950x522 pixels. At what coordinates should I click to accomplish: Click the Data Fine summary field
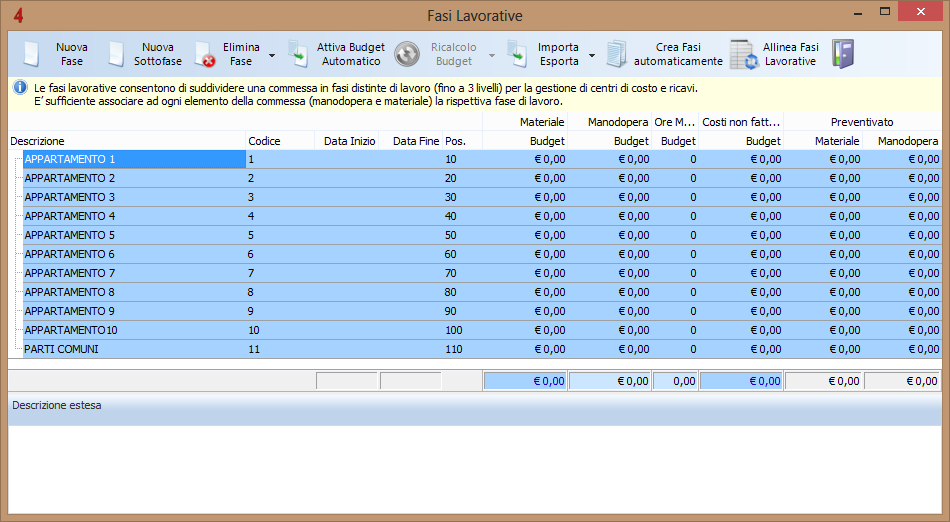click(x=411, y=381)
